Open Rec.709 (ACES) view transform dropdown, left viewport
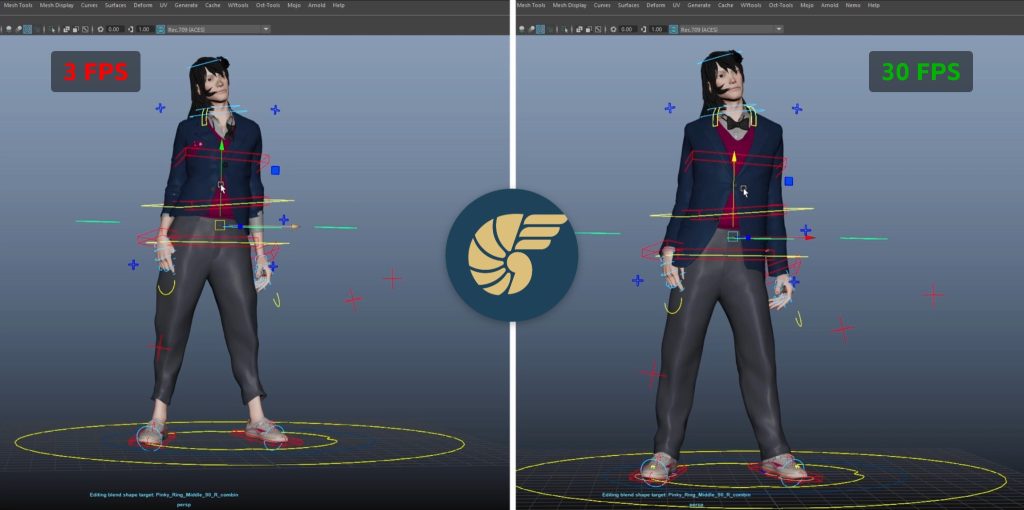 218,29
